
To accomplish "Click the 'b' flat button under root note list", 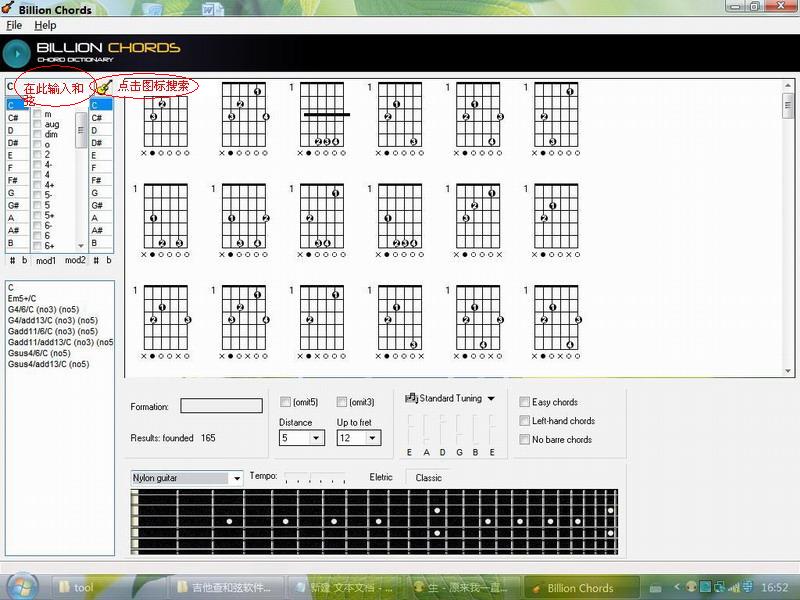I will coord(24,260).
